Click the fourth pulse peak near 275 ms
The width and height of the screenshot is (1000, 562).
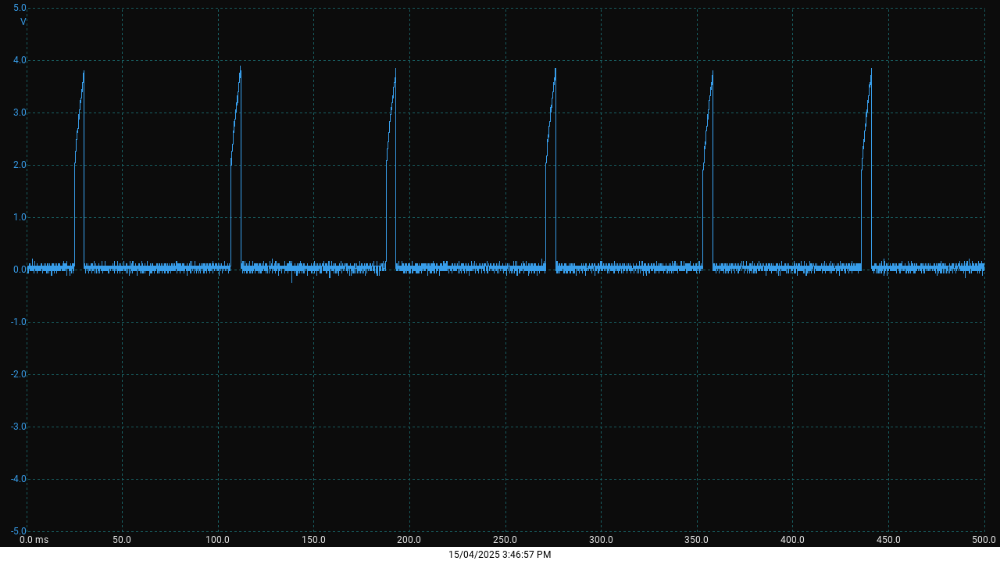555,70
